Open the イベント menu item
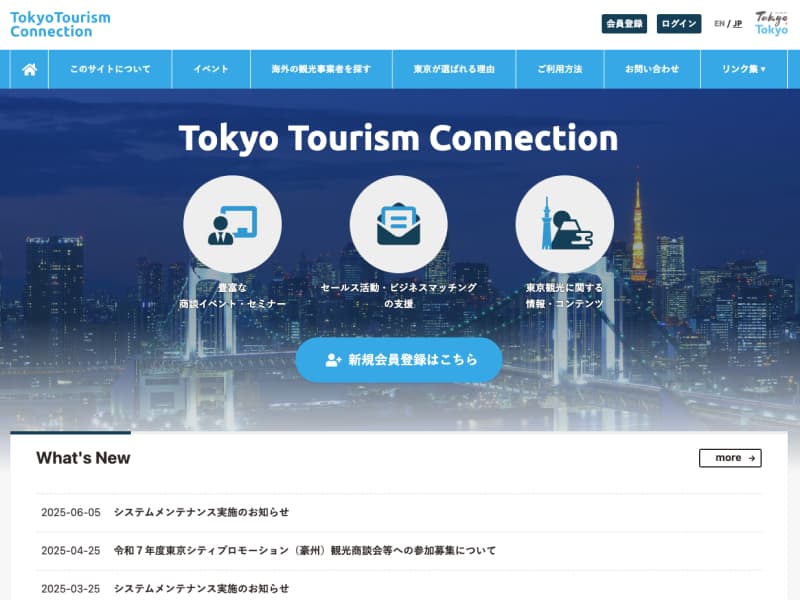Screen dimensions: 800x600 [x=211, y=69]
